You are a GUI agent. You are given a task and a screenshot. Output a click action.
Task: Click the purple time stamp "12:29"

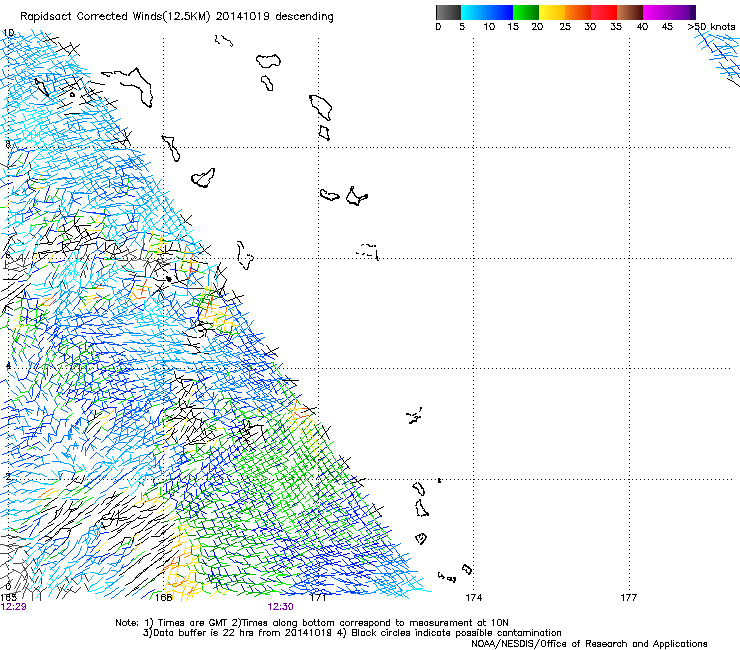click(14, 607)
